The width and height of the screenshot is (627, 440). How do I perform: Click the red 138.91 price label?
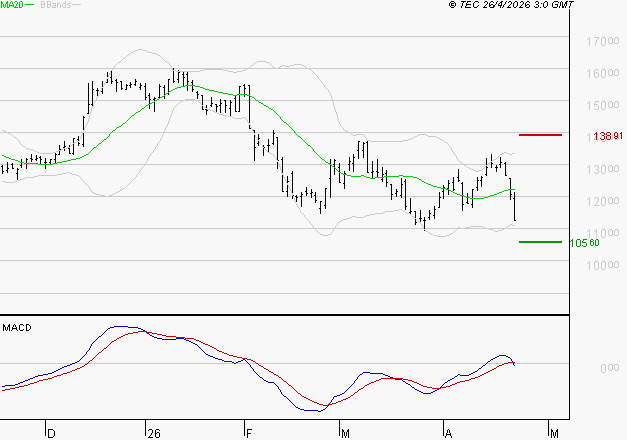608,136
